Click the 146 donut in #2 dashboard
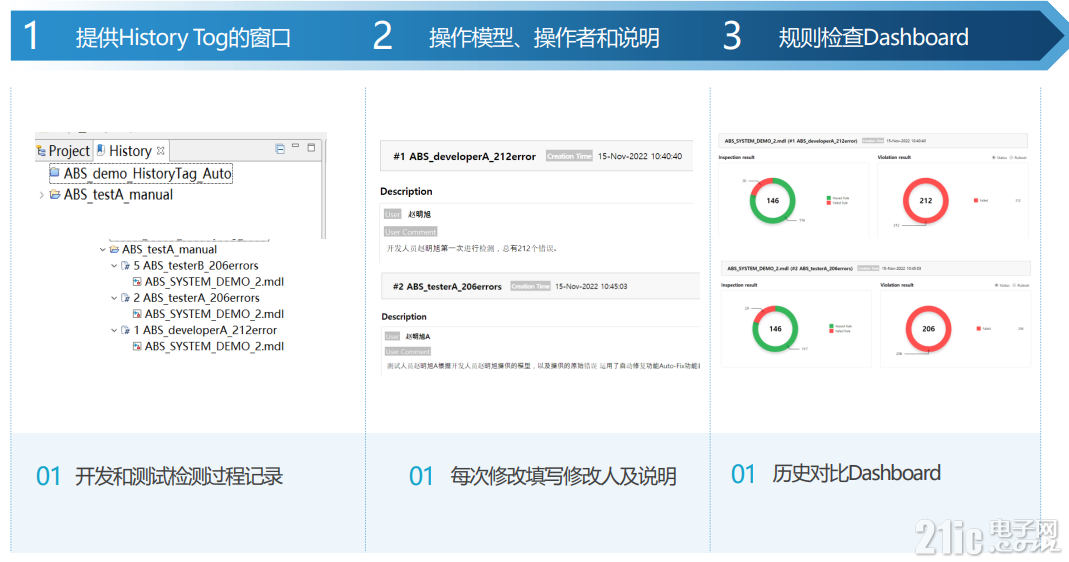The width and height of the screenshot is (1069, 562). click(775, 329)
